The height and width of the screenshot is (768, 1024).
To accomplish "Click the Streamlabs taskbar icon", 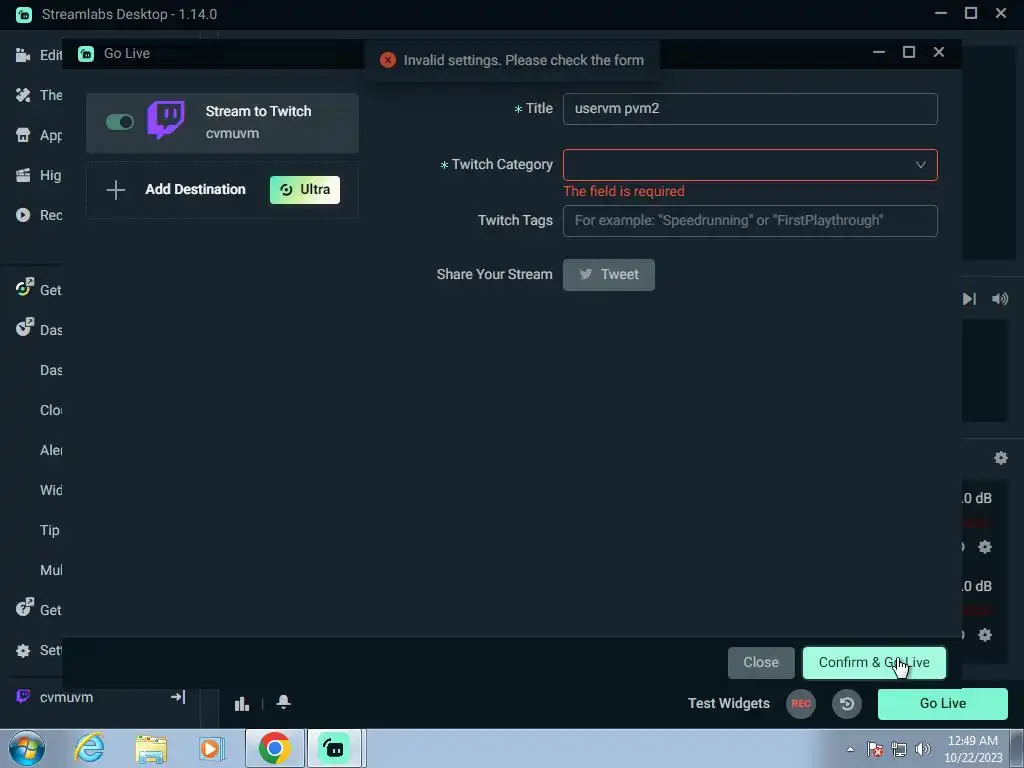I will [x=334, y=748].
